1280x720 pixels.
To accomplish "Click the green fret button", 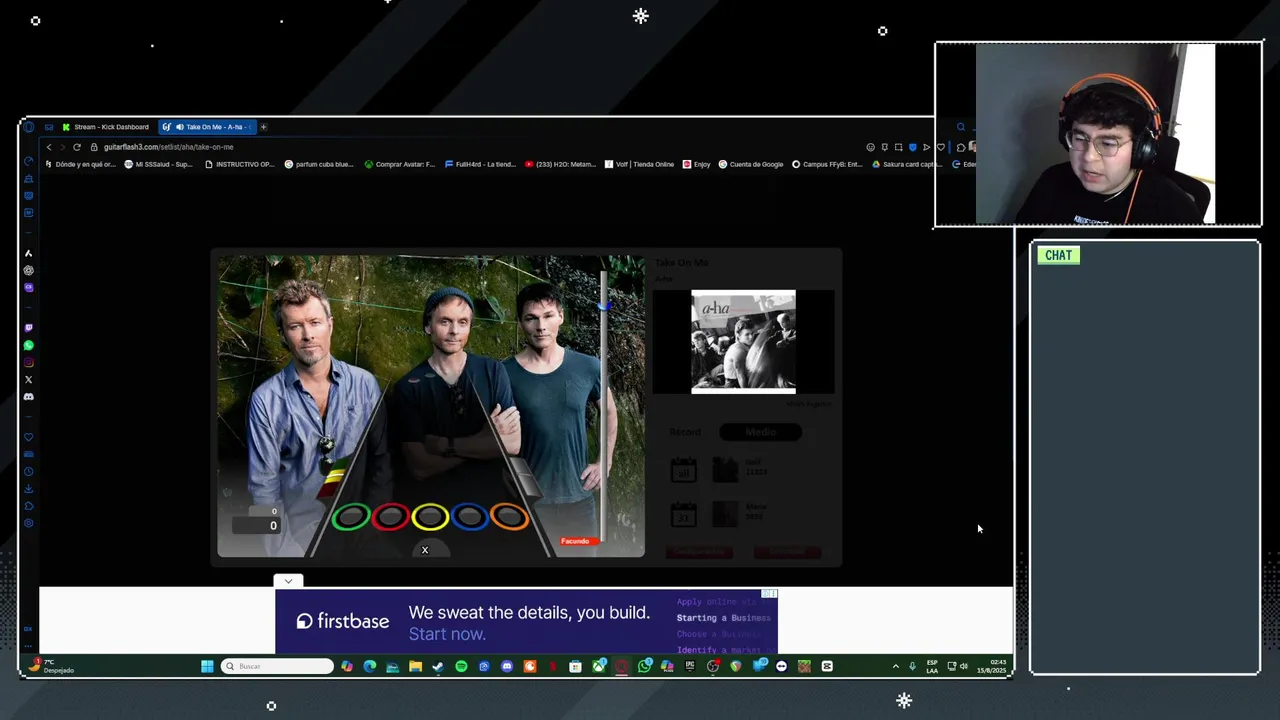I will pyautogui.click(x=351, y=516).
